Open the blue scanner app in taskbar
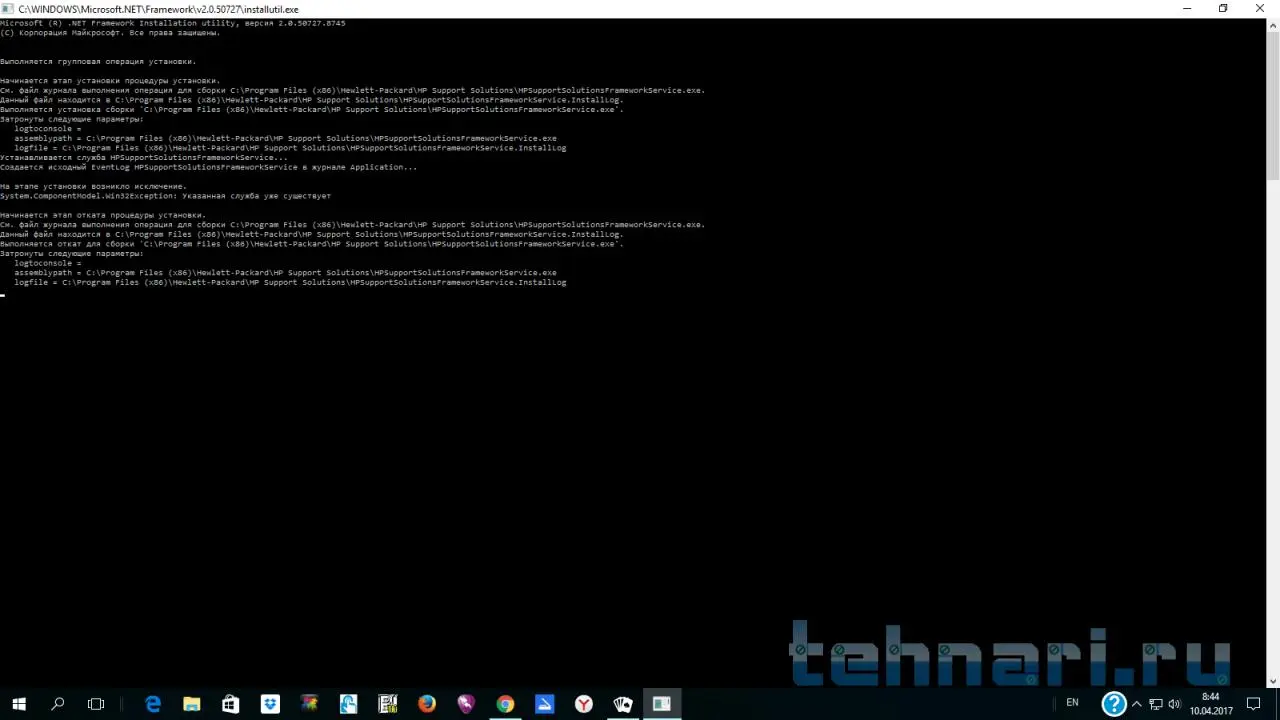This screenshot has height=720, width=1280. click(544, 704)
